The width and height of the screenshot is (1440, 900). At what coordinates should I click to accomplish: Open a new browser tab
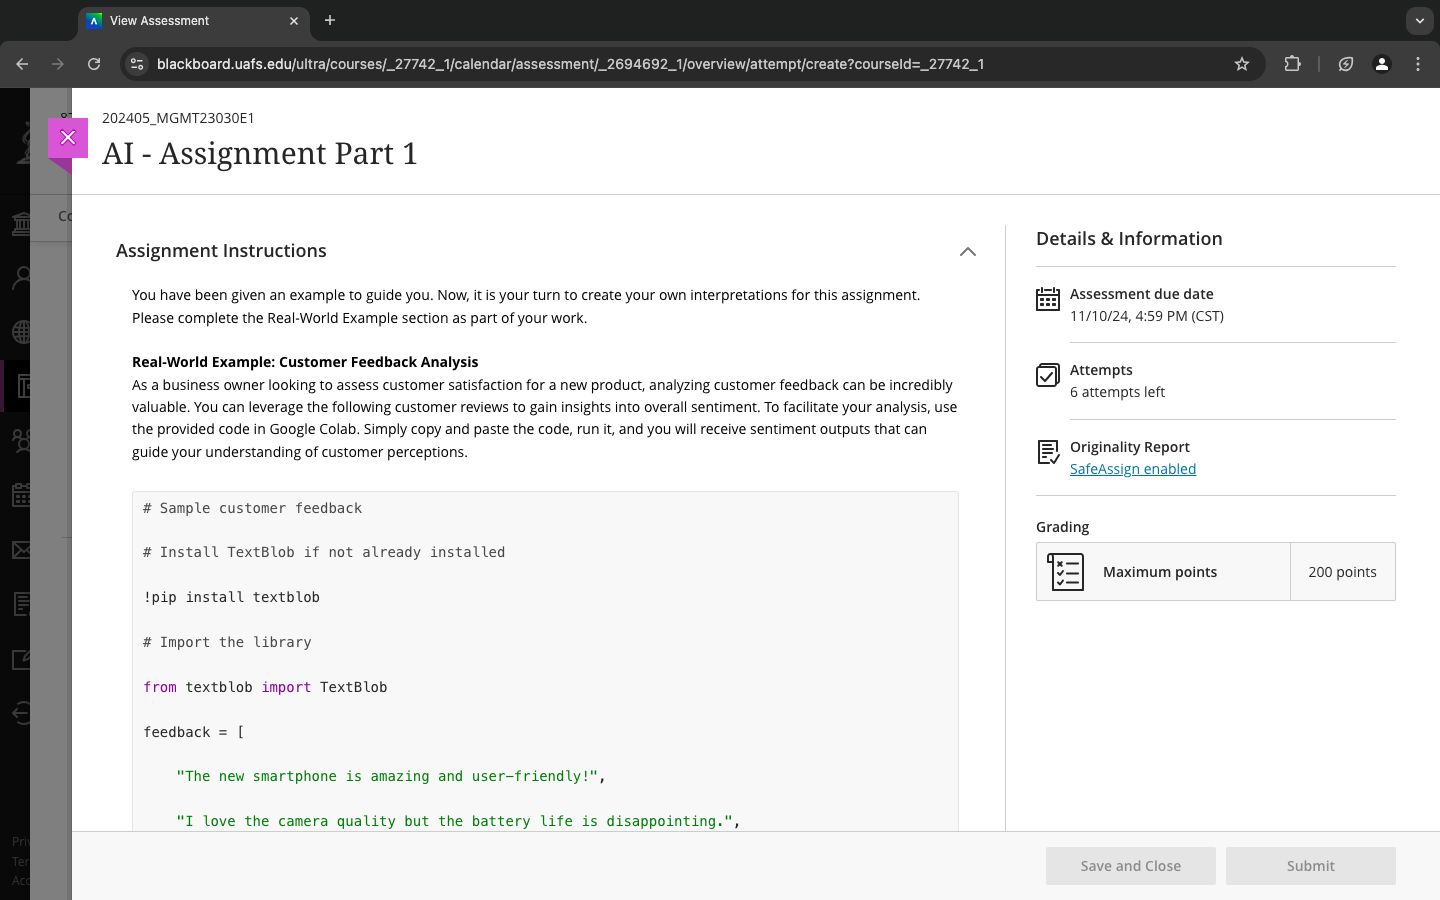(x=330, y=20)
